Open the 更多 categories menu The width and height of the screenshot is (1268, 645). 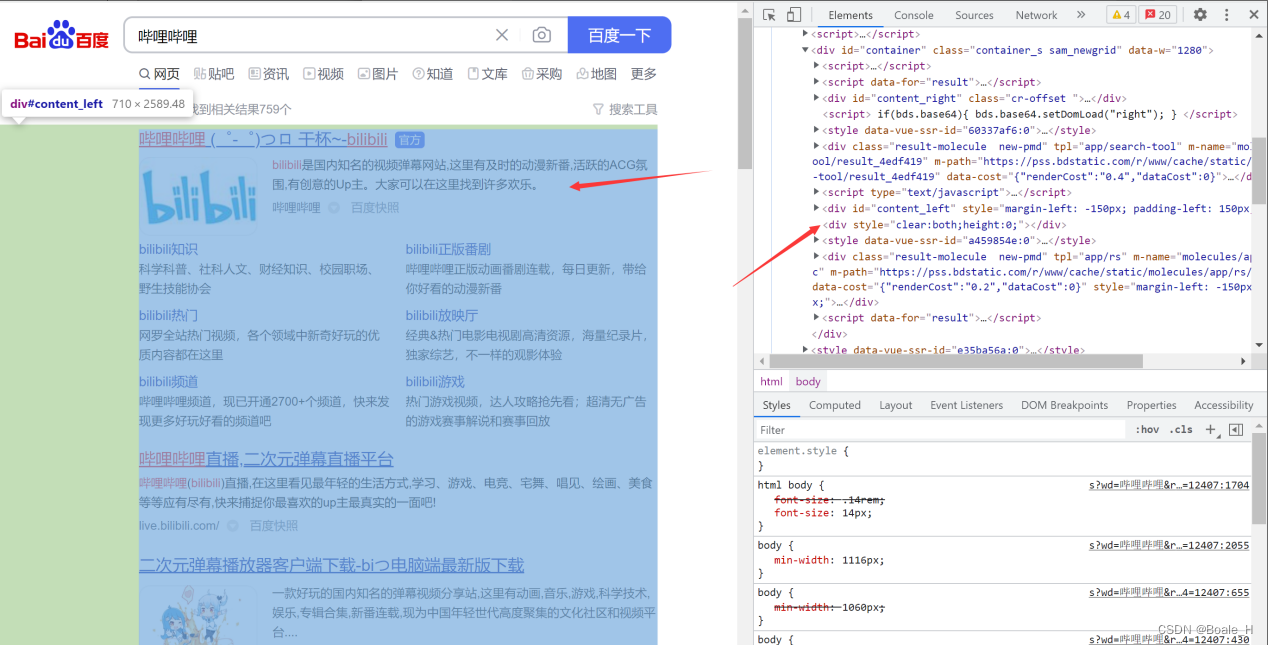tap(644, 74)
